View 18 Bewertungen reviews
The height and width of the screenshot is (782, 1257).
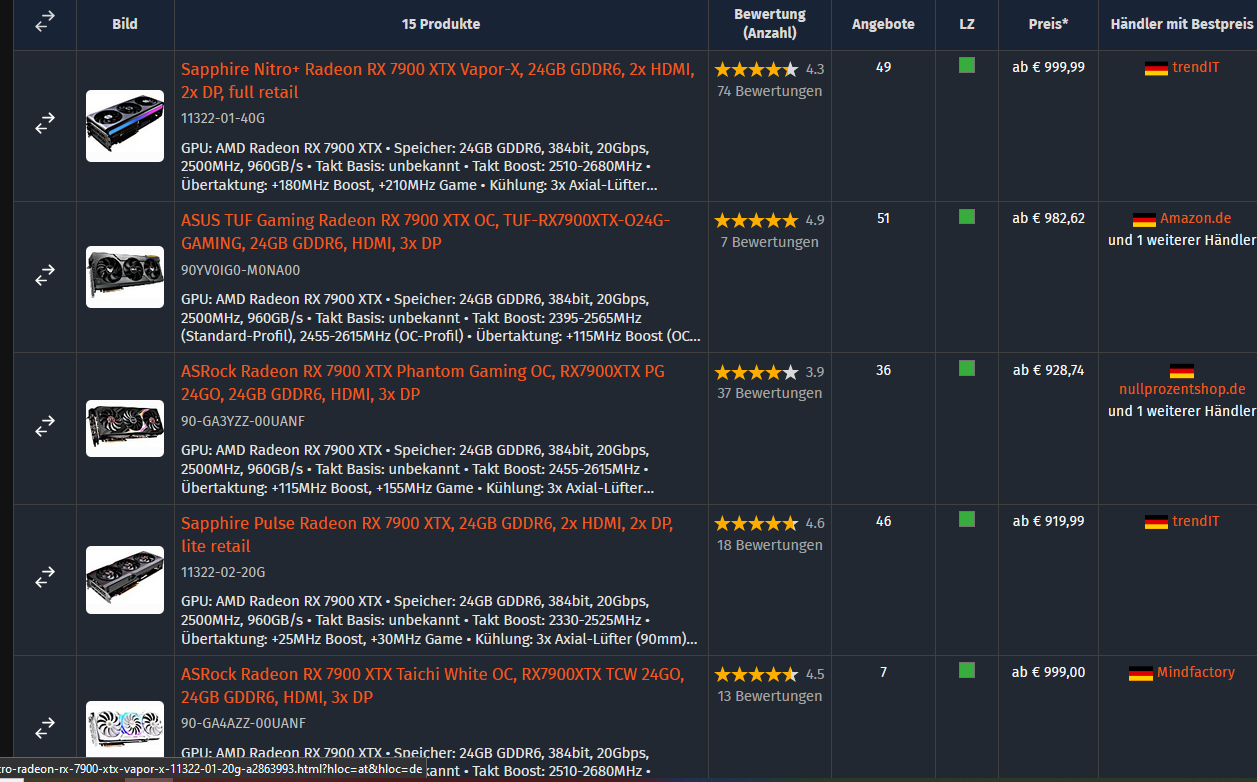point(769,545)
